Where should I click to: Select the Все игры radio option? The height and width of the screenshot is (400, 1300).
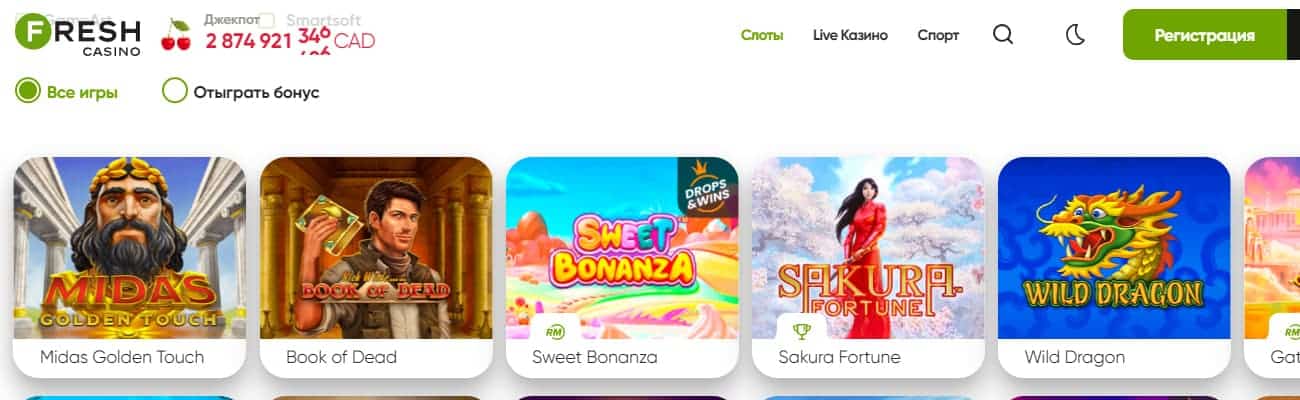(67, 92)
